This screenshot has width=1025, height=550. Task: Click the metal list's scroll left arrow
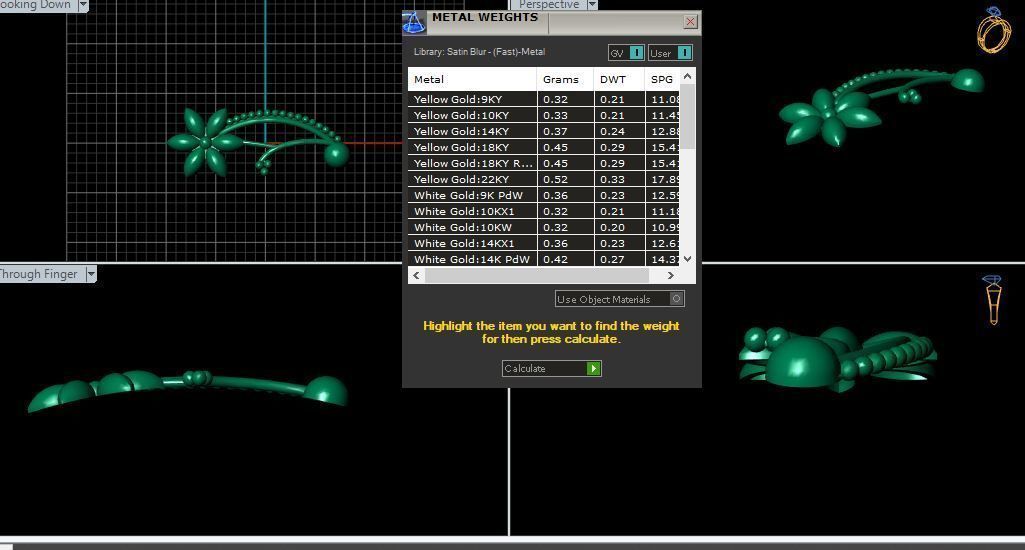click(x=416, y=275)
